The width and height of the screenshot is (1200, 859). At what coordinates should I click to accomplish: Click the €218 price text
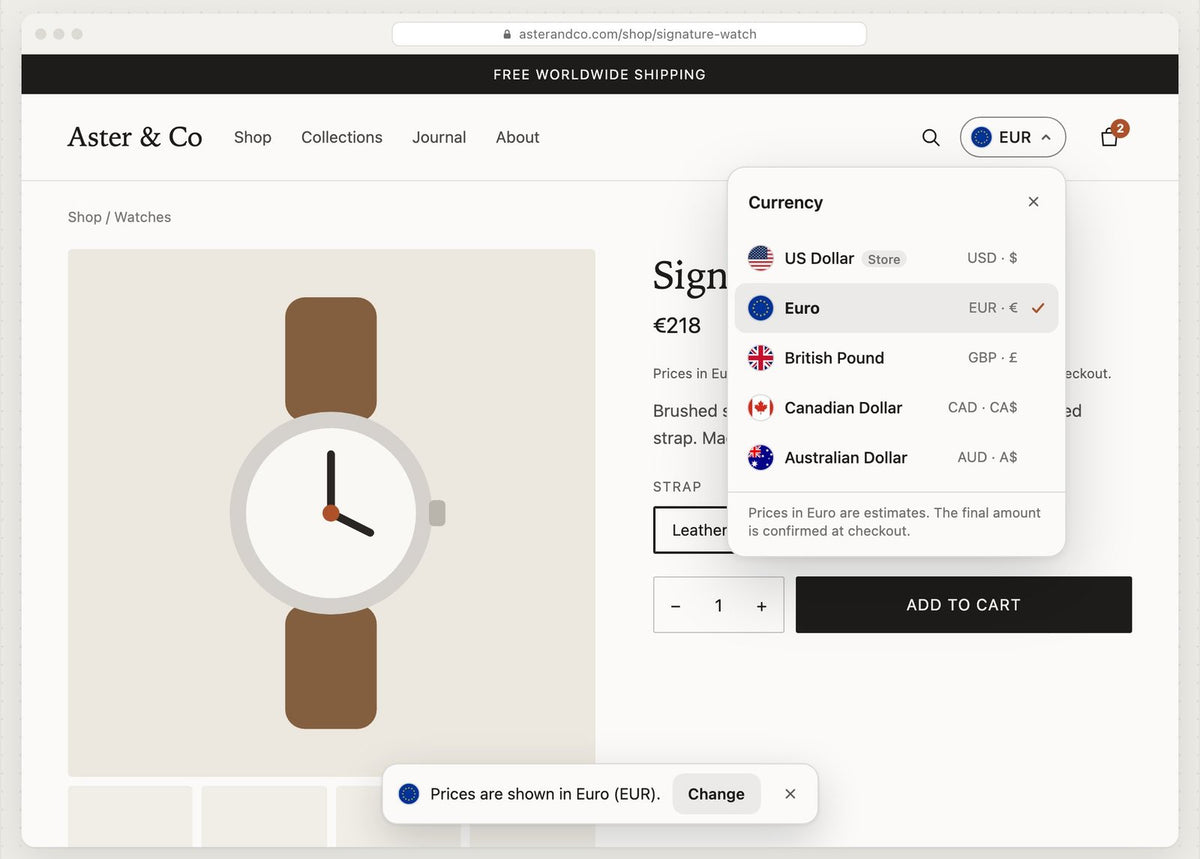(x=677, y=325)
